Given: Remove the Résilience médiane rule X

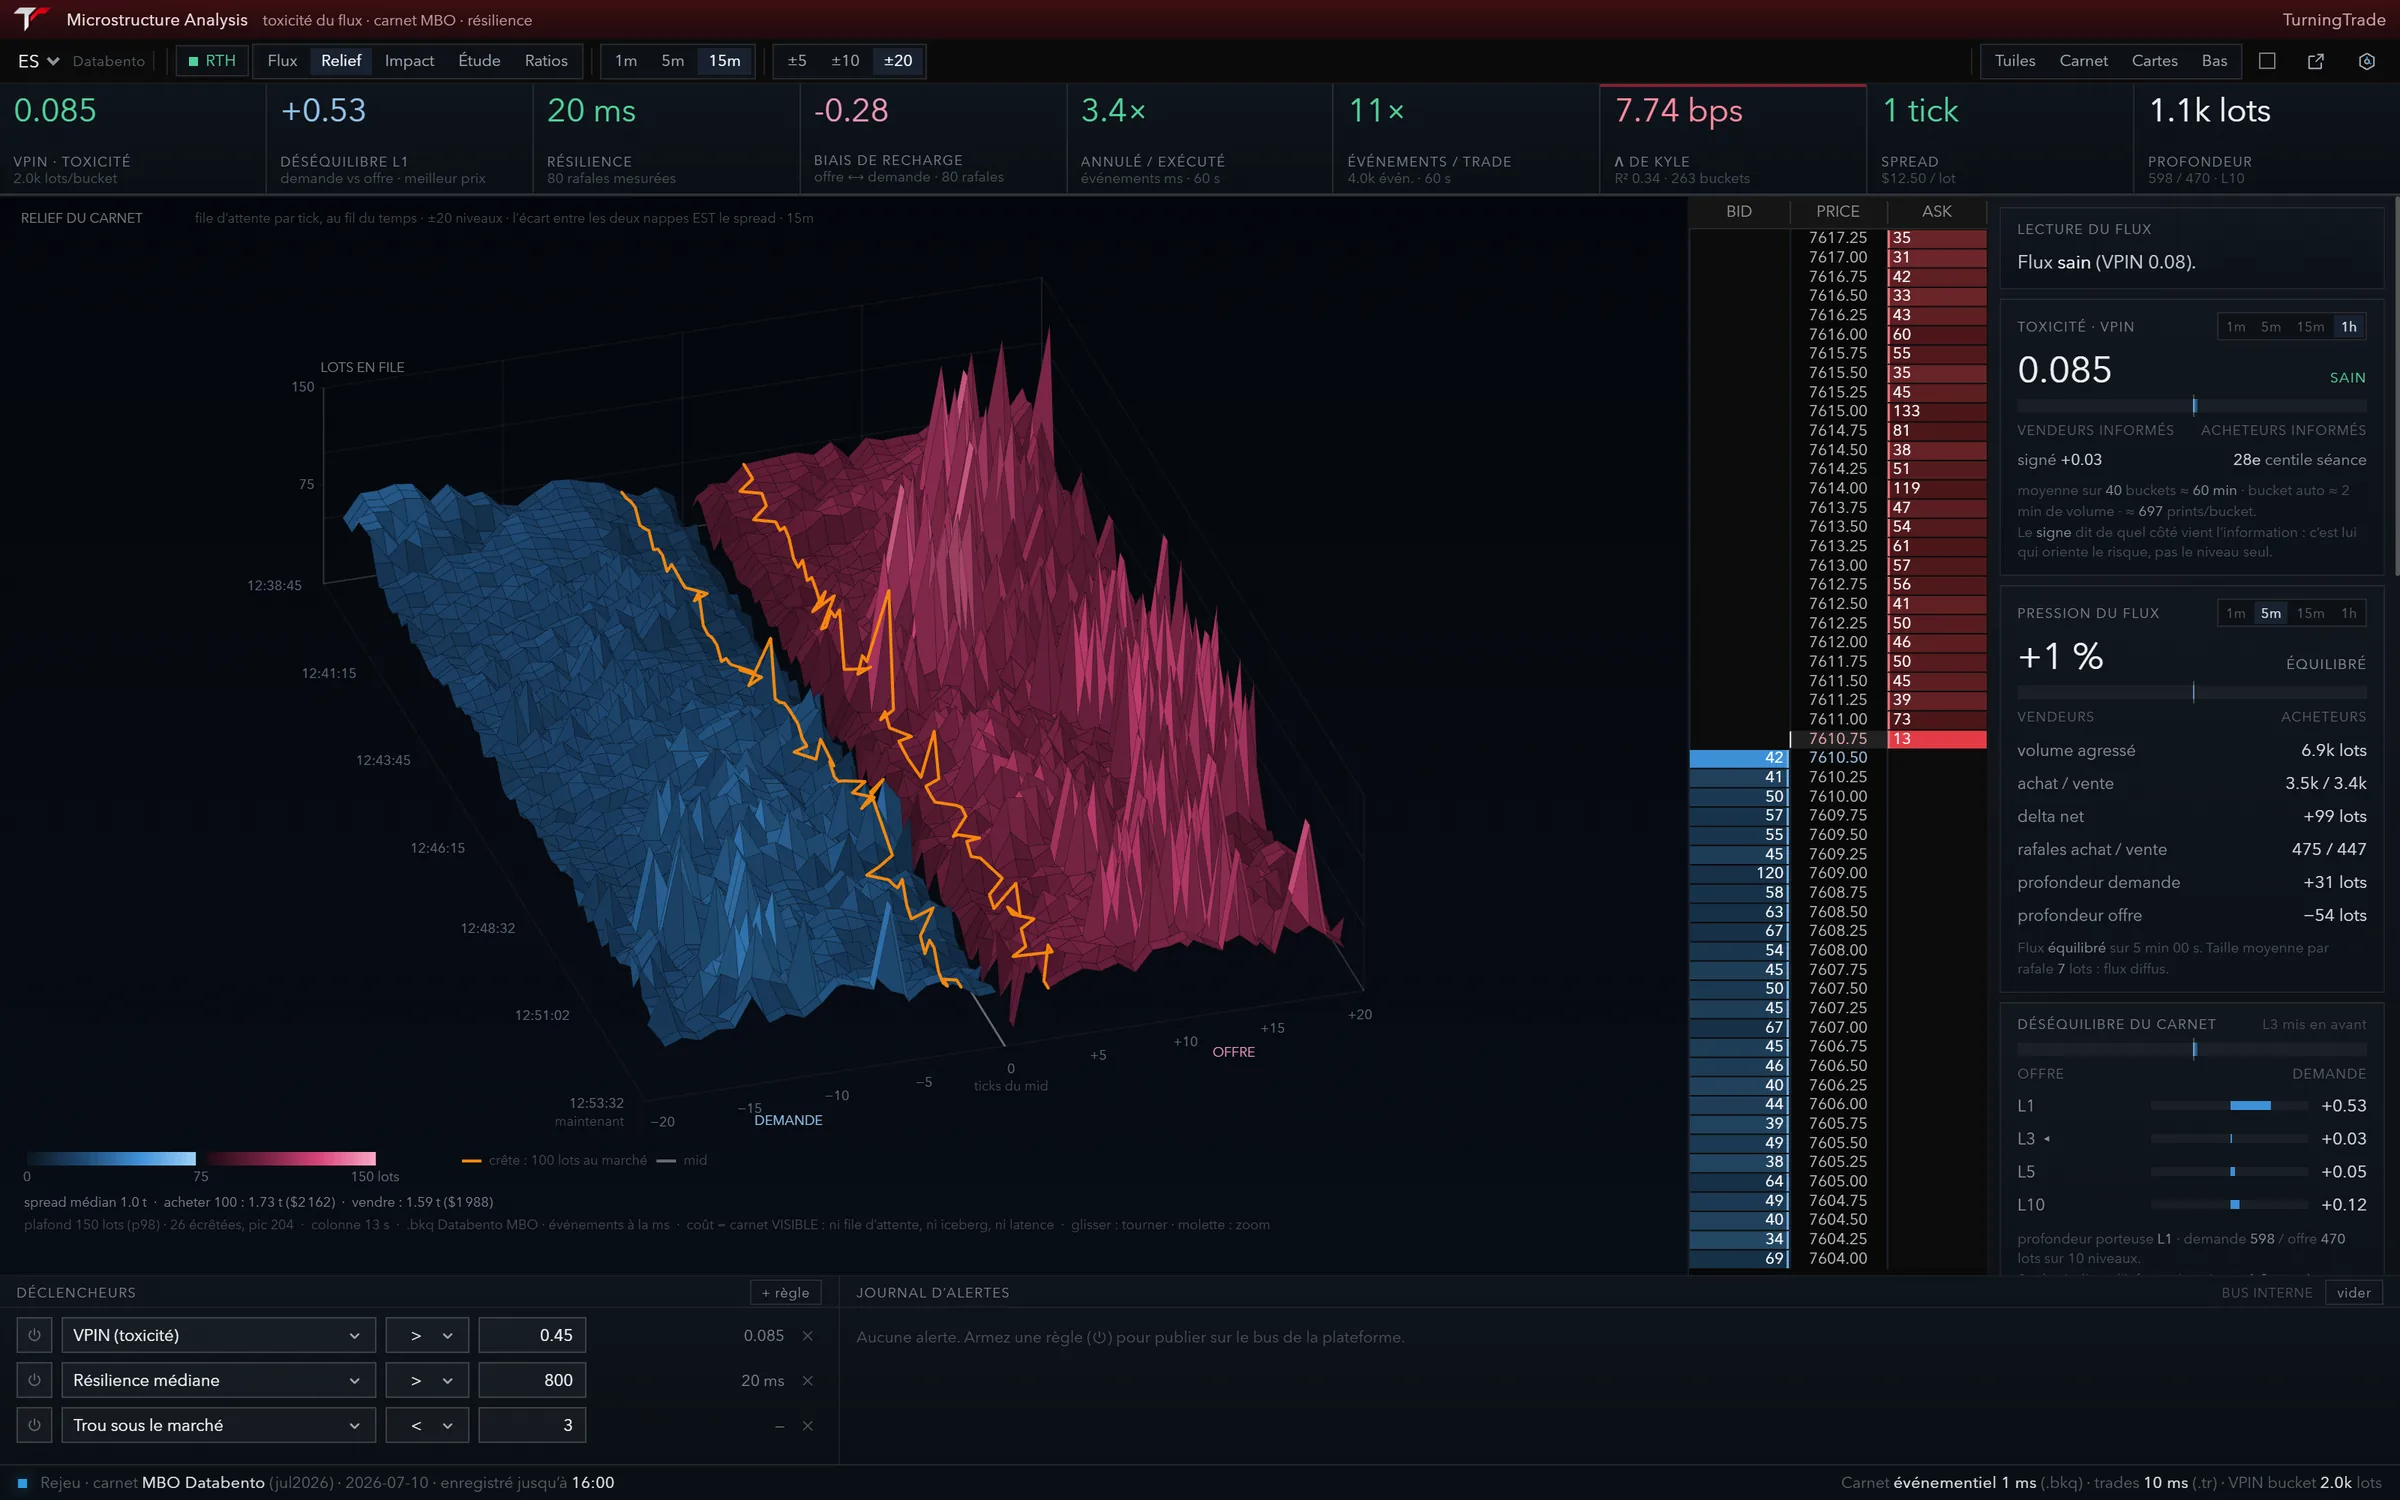Looking at the screenshot, I should coord(808,1380).
